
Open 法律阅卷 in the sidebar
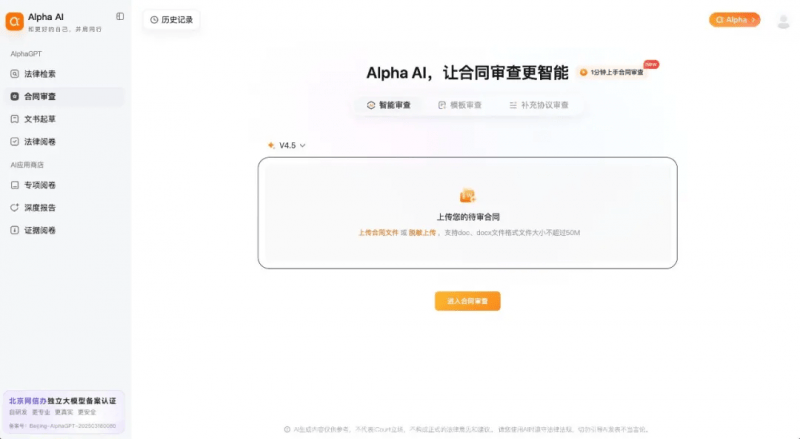[65, 141]
